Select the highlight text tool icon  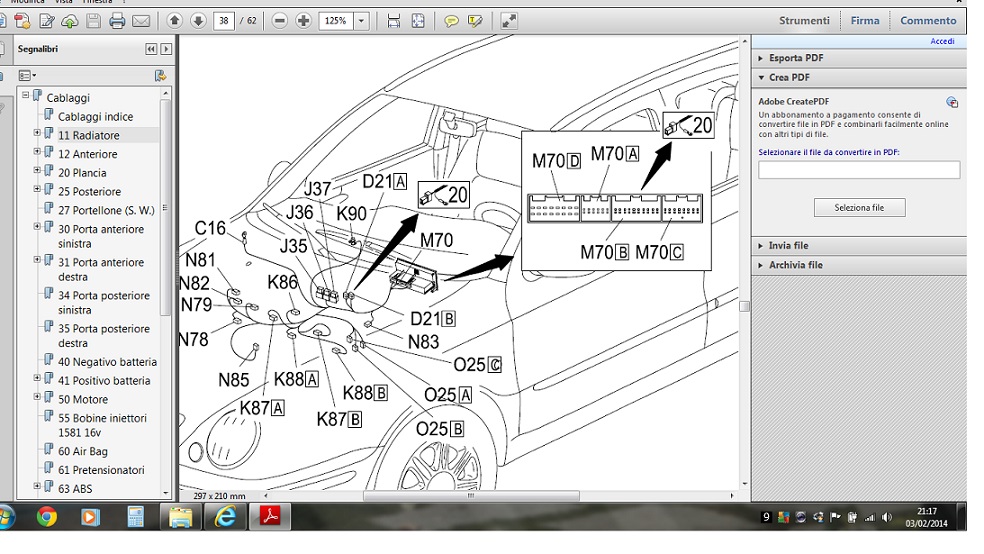pos(475,21)
